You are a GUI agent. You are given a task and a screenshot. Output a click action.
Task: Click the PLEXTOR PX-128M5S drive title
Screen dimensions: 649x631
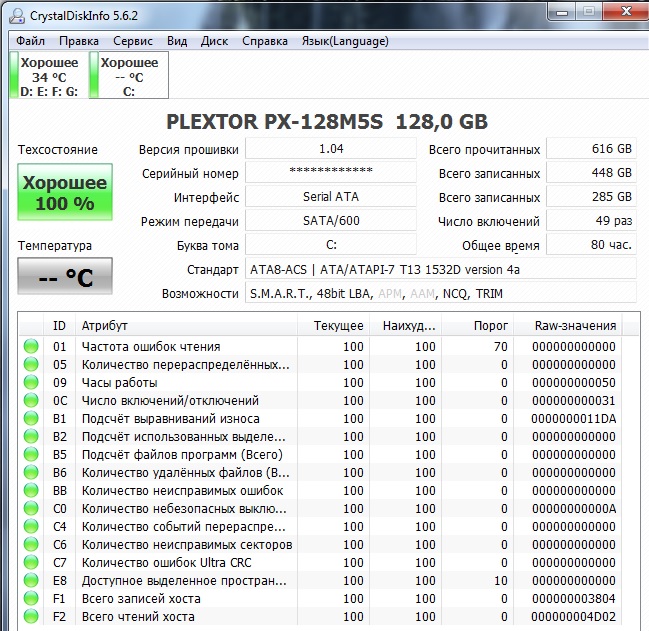click(327, 122)
